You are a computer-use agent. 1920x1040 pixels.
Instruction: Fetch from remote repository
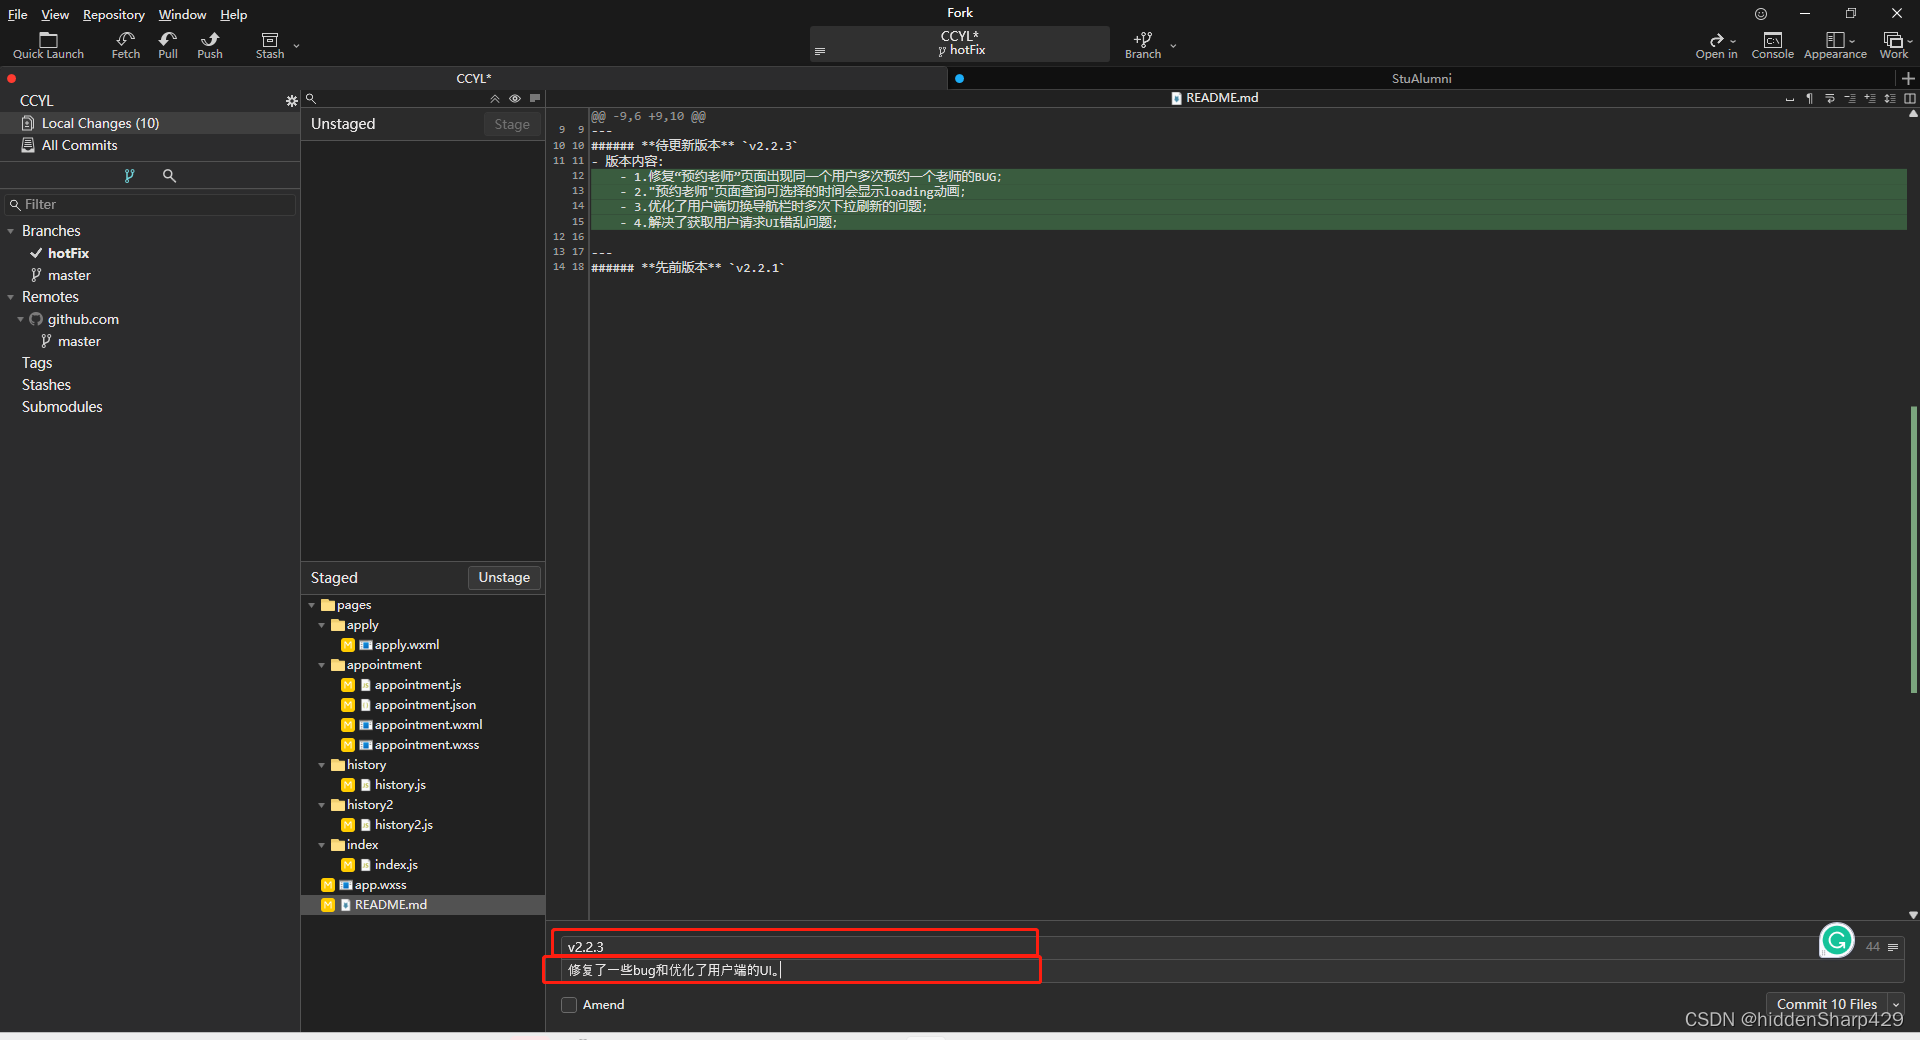126,45
